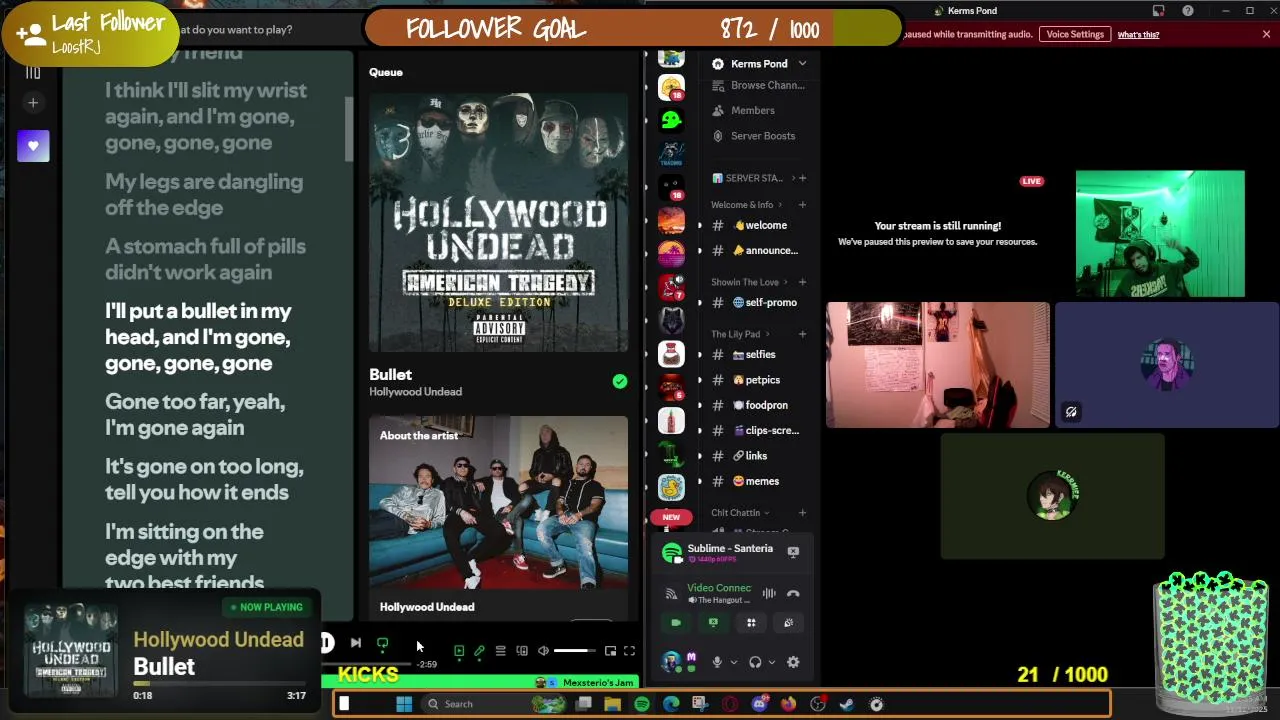Open Server Boosts in Discord

pyautogui.click(x=754, y=136)
